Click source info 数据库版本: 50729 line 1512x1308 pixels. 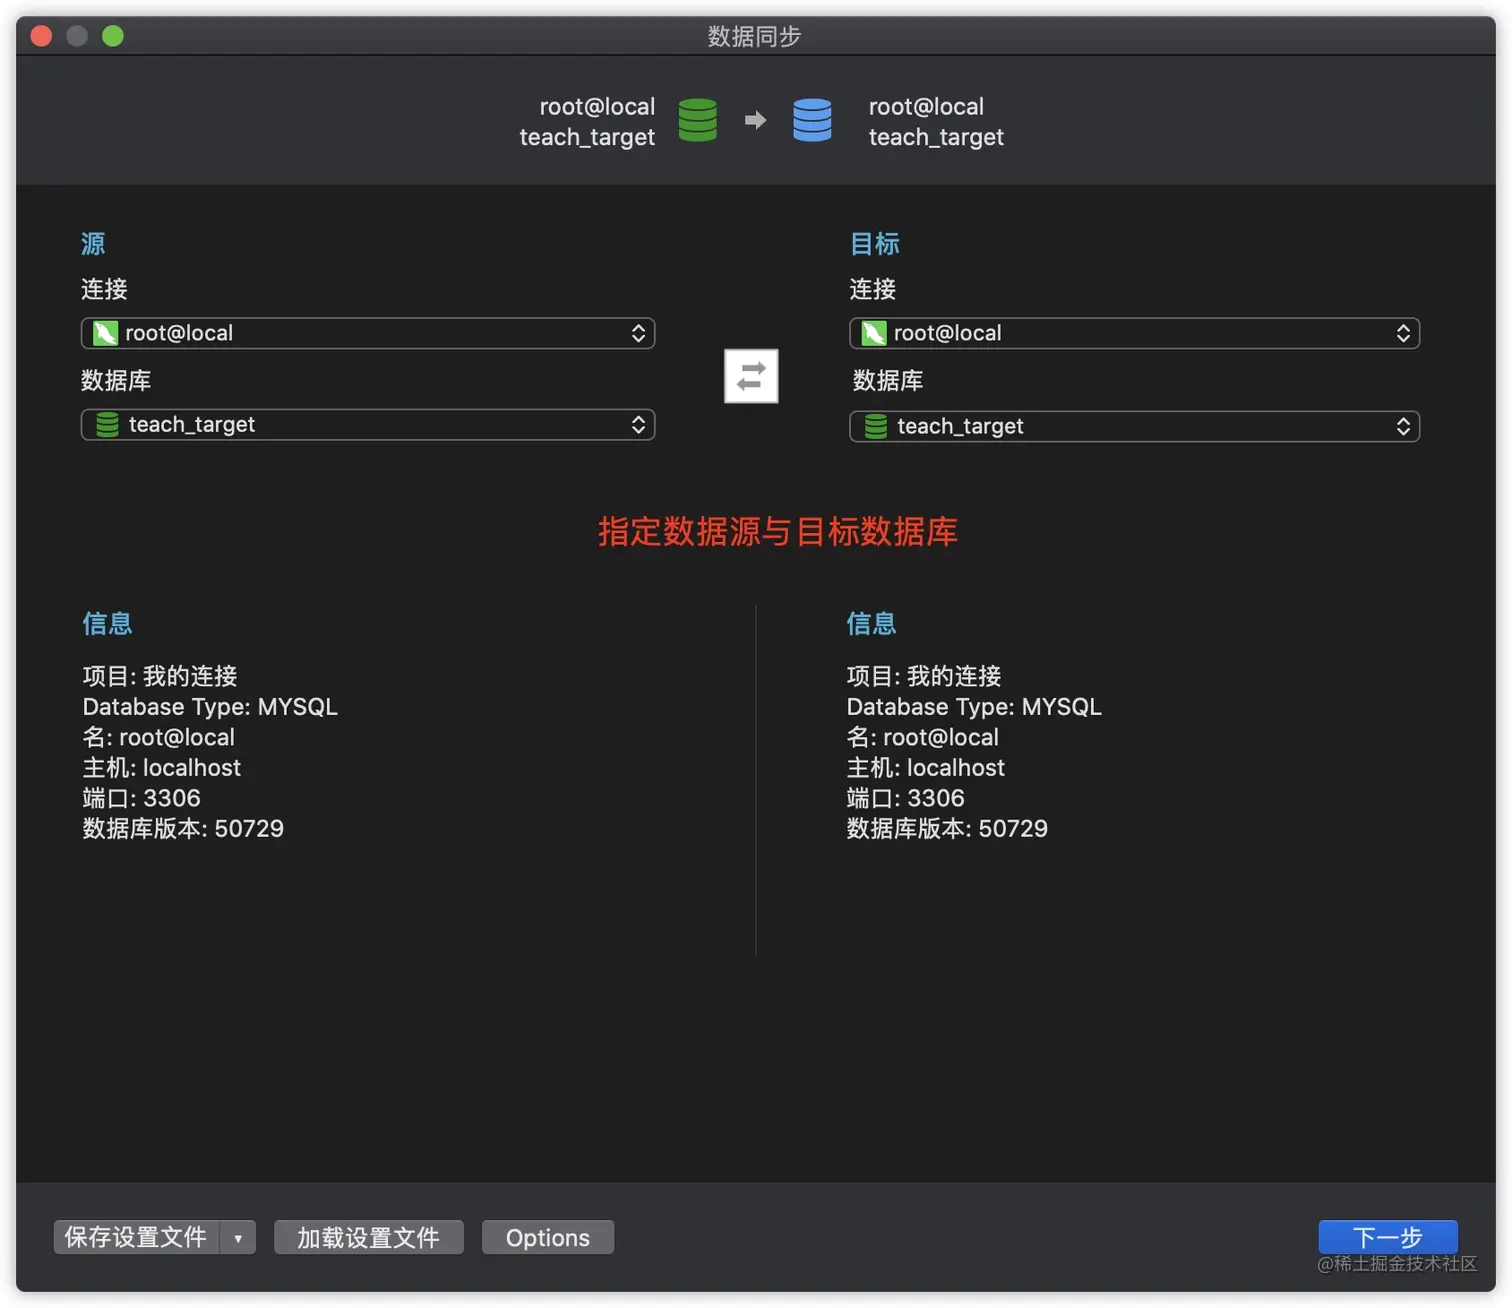pyautogui.click(x=183, y=829)
